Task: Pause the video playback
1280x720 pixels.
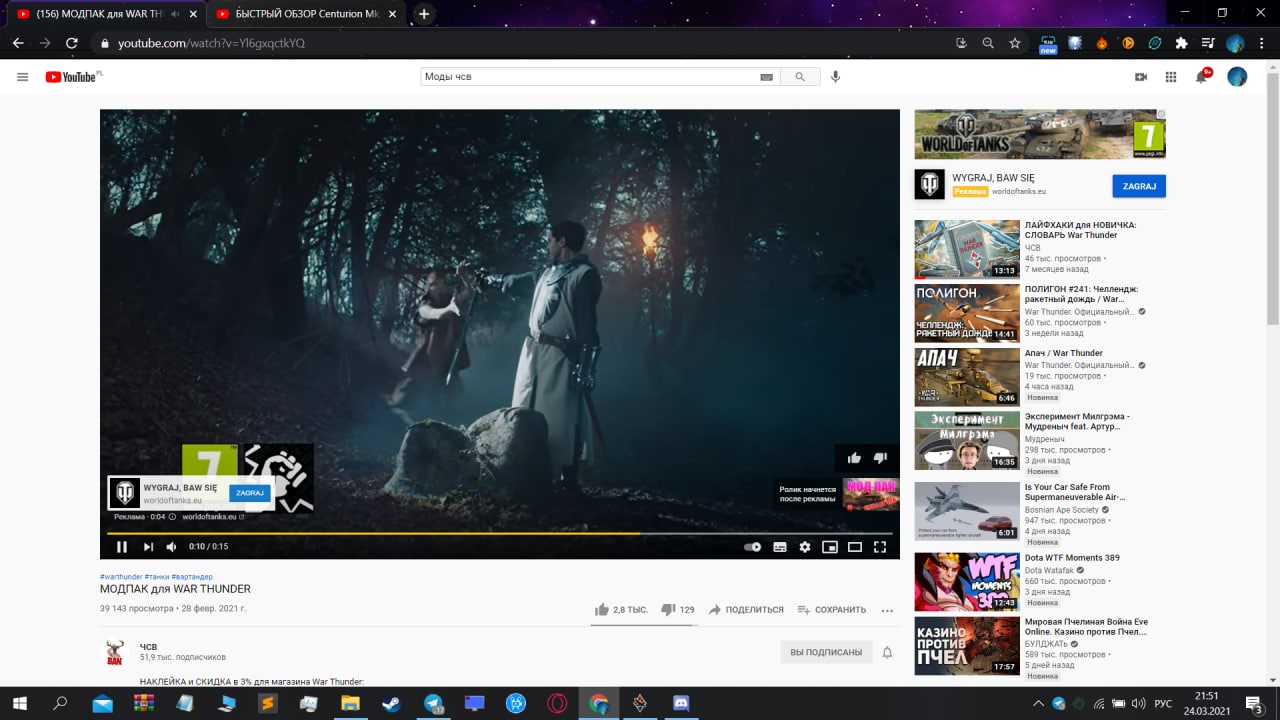Action: (122, 547)
